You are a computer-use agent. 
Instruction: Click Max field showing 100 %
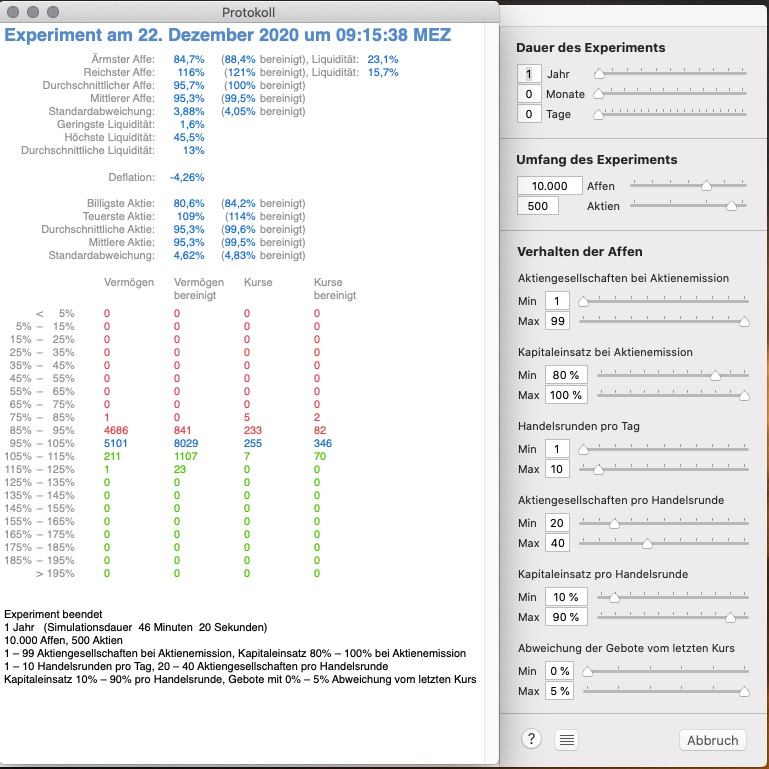tap(566, 395)
